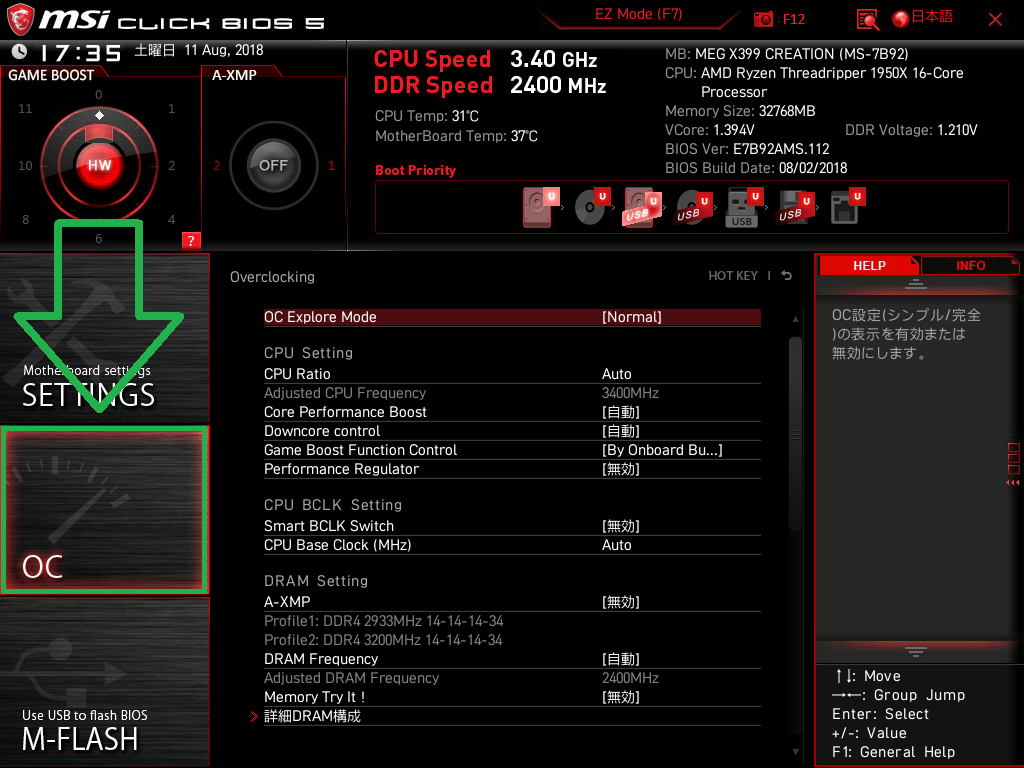Close BIOS with the red X

(995, 19)
